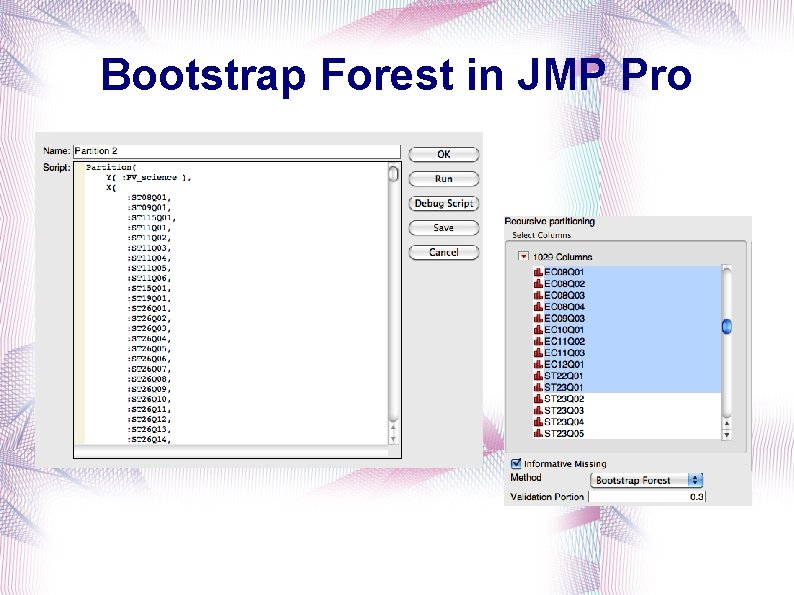Click nominal icon beside EC11Q02
The height and width of the screenshot is (595, 794).
(x=538, y=341)
